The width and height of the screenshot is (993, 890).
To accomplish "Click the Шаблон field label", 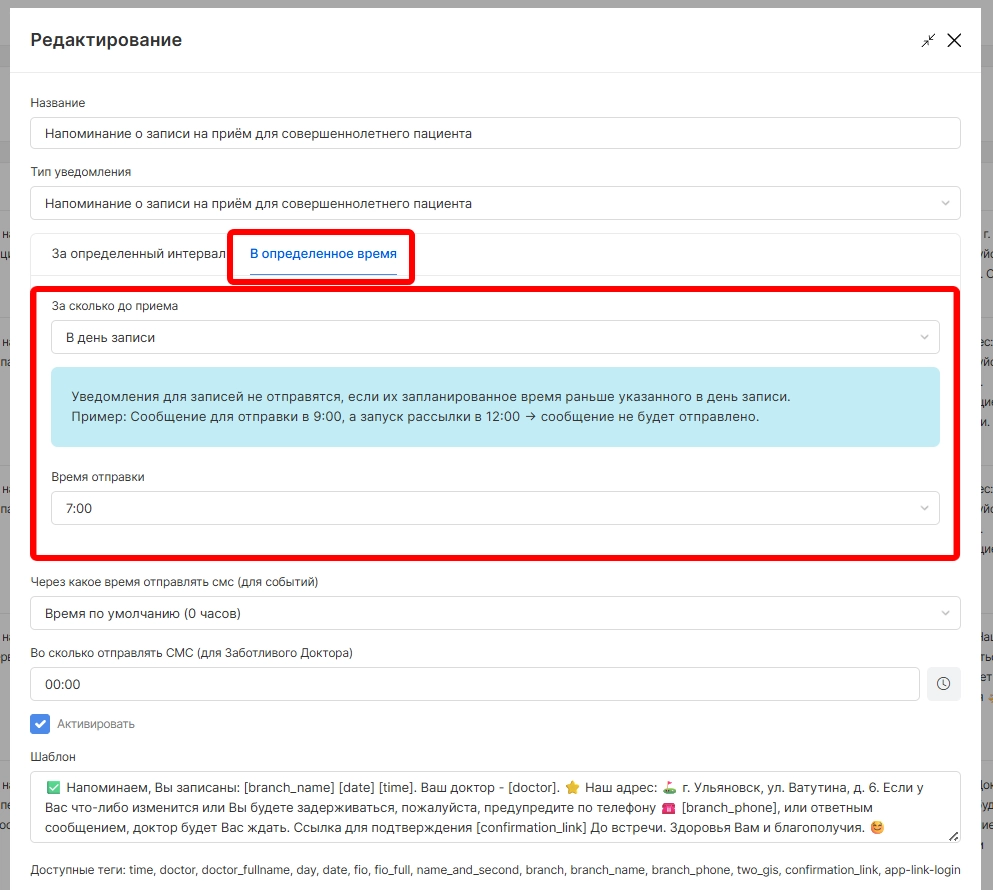I will click(53, 757).
